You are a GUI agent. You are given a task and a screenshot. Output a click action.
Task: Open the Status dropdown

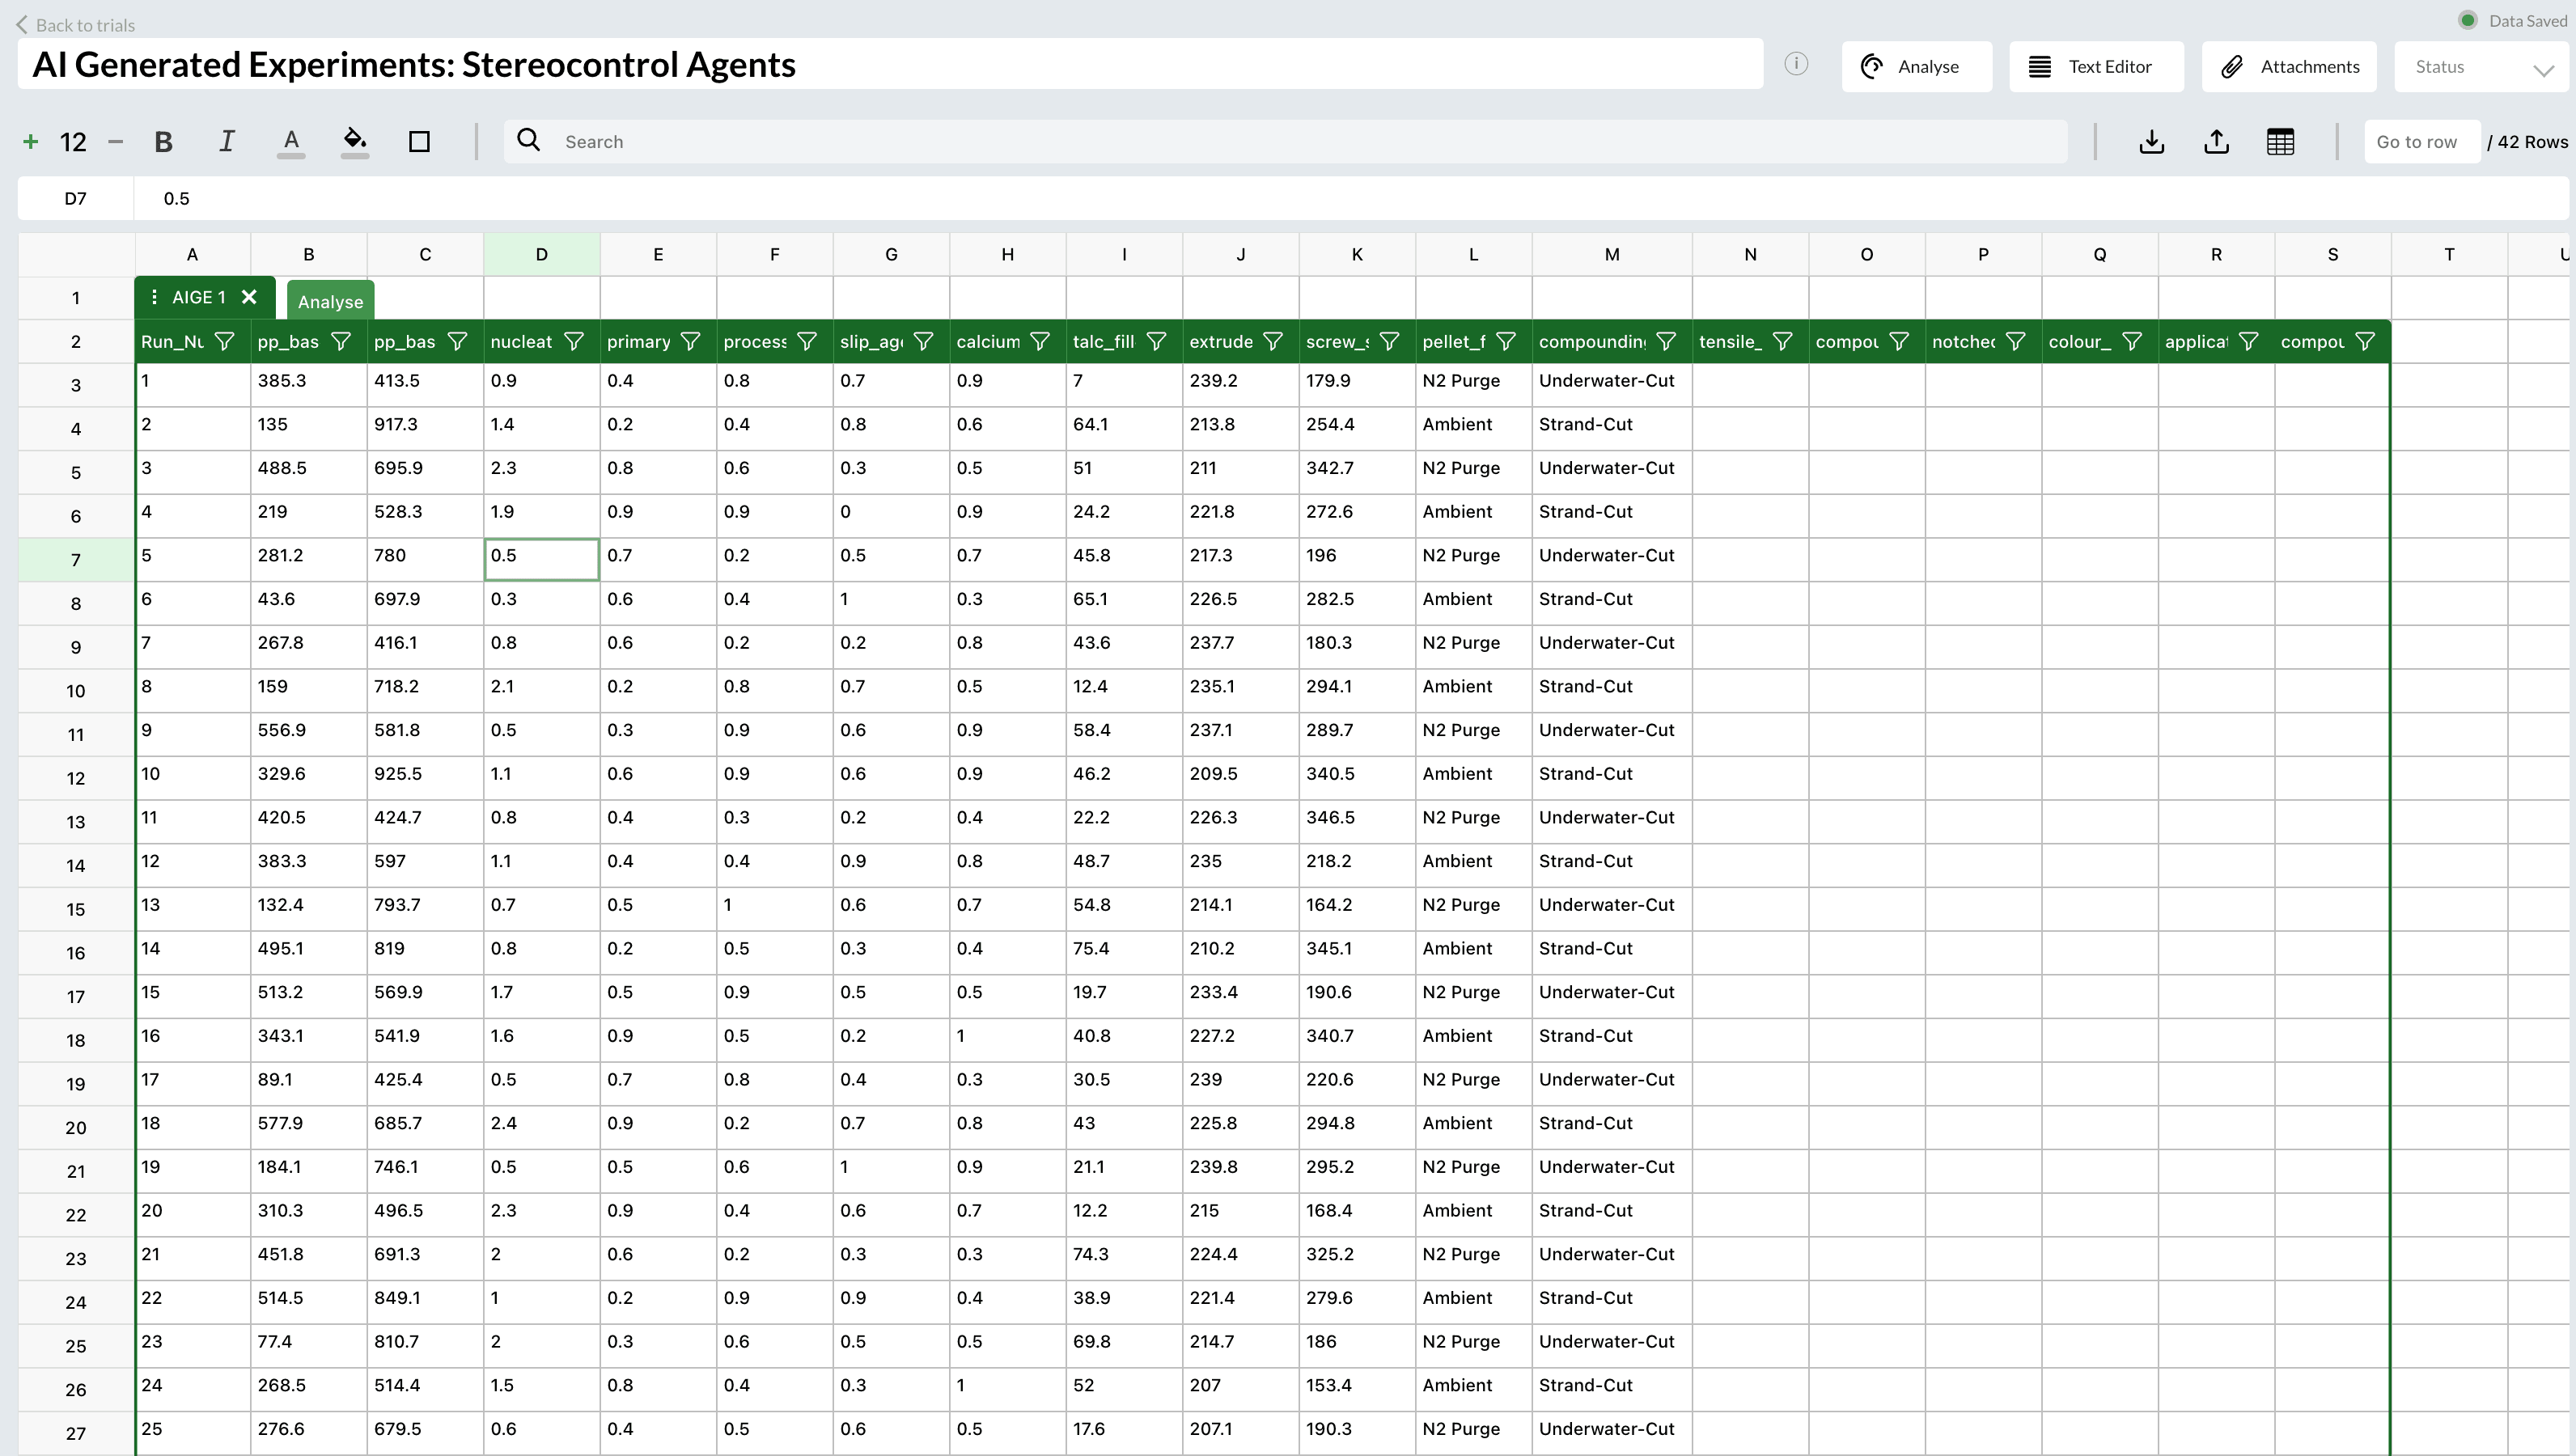pyautogui.click(x=2481, y=67)
